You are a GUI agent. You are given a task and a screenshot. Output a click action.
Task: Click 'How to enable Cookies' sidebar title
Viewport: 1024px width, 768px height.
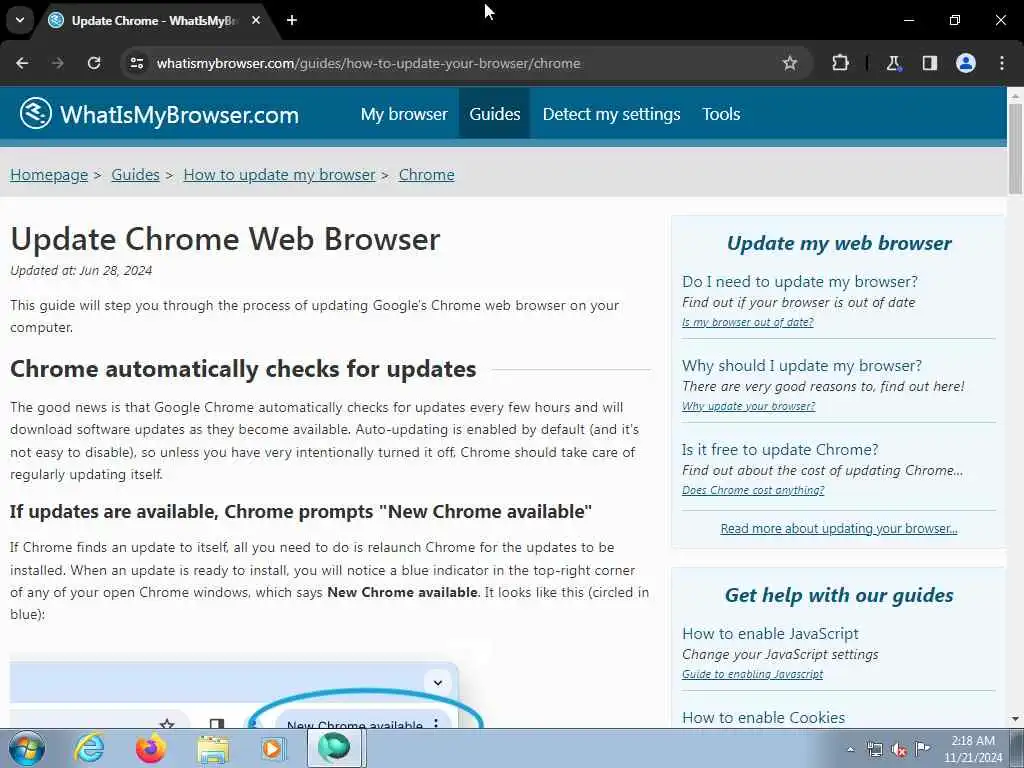pyautogui.click(x=763, y=718)
